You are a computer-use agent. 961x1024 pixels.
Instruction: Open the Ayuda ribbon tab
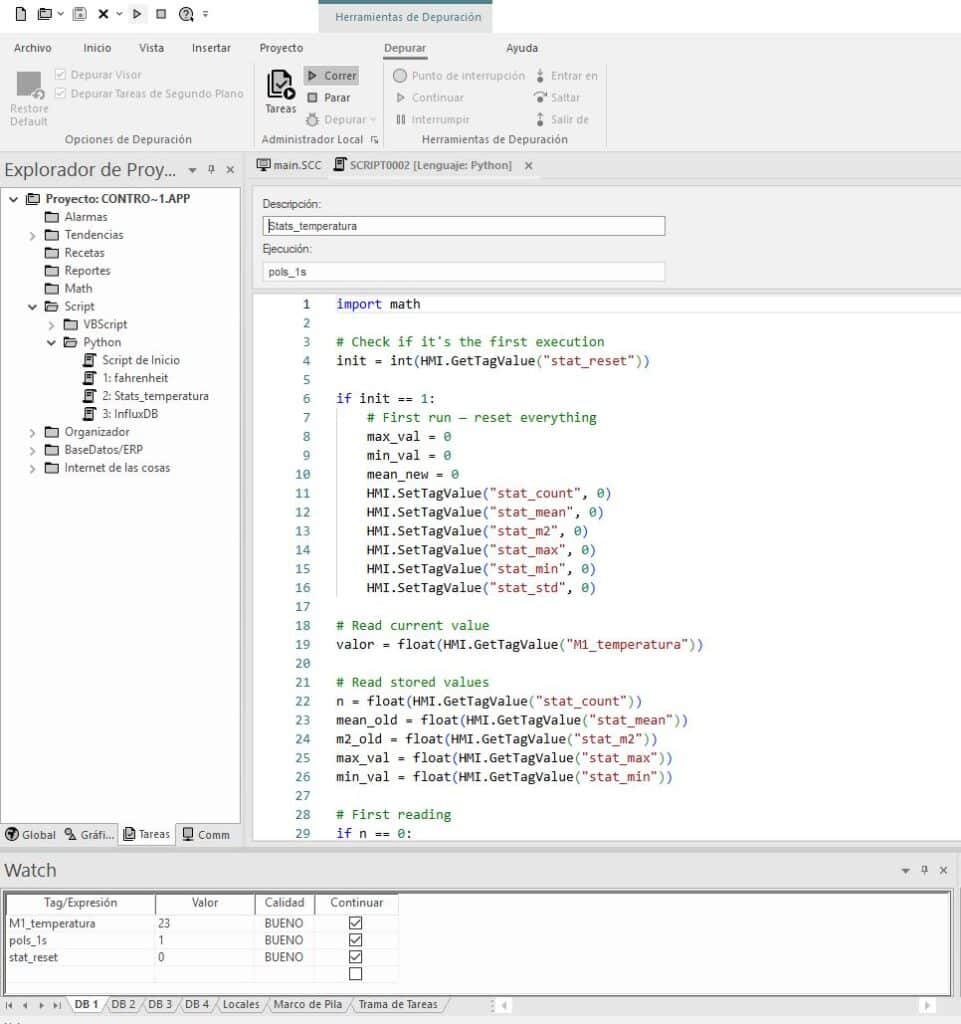tap(522, 48)
